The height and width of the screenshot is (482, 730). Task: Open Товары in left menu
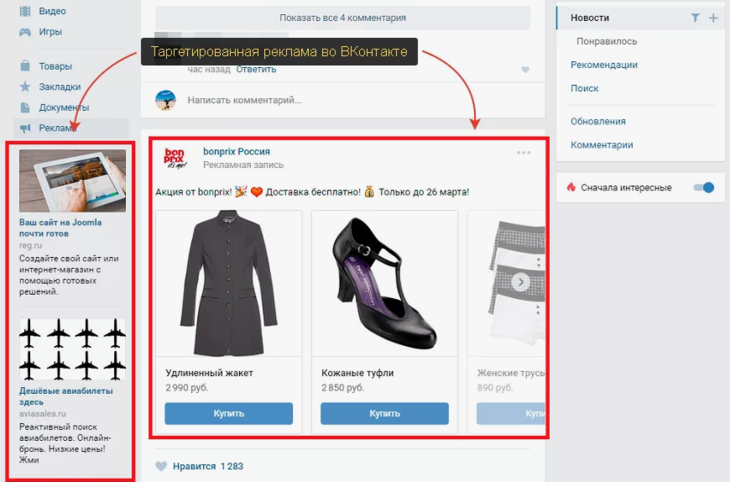point(55,66)
